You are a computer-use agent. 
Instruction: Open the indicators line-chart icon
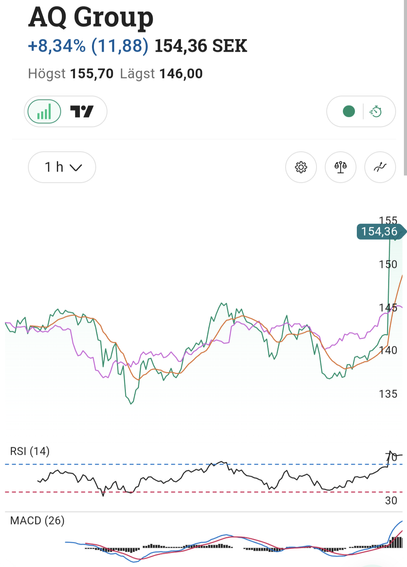pos(380,167)
